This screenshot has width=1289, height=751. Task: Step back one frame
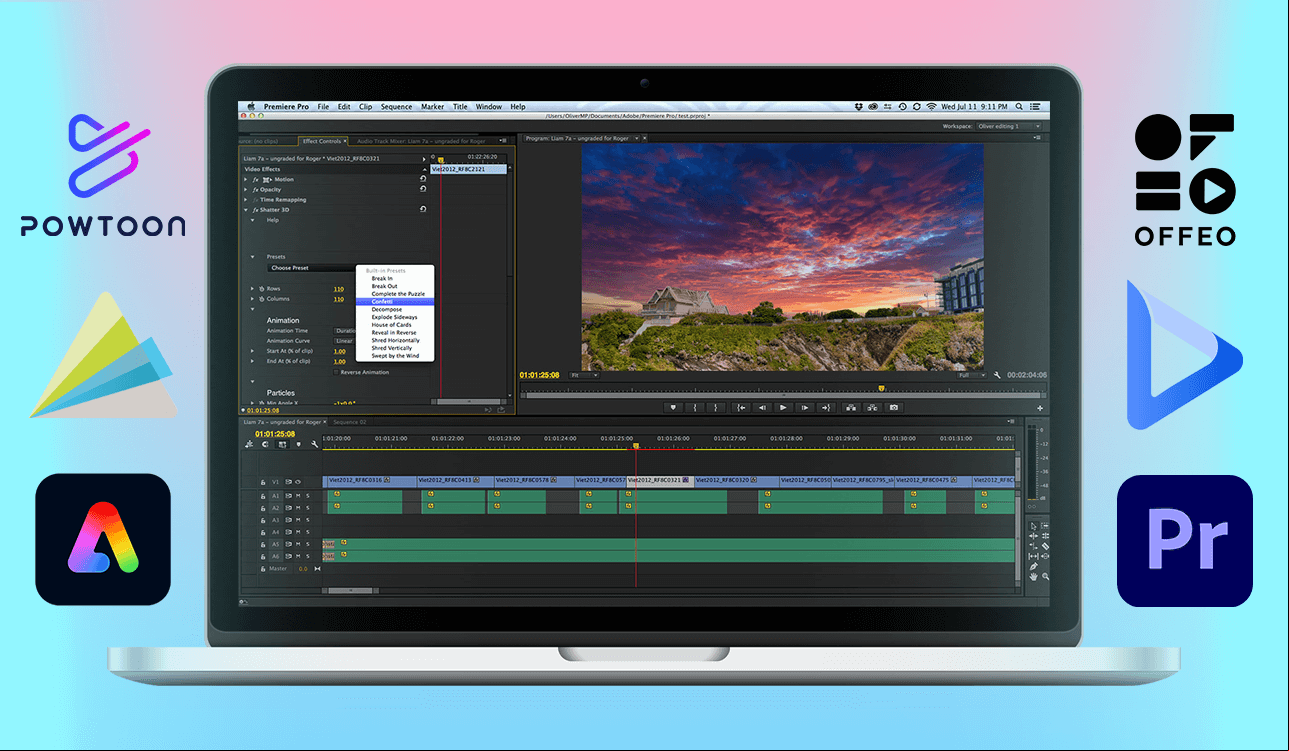[x=762, y=407]
